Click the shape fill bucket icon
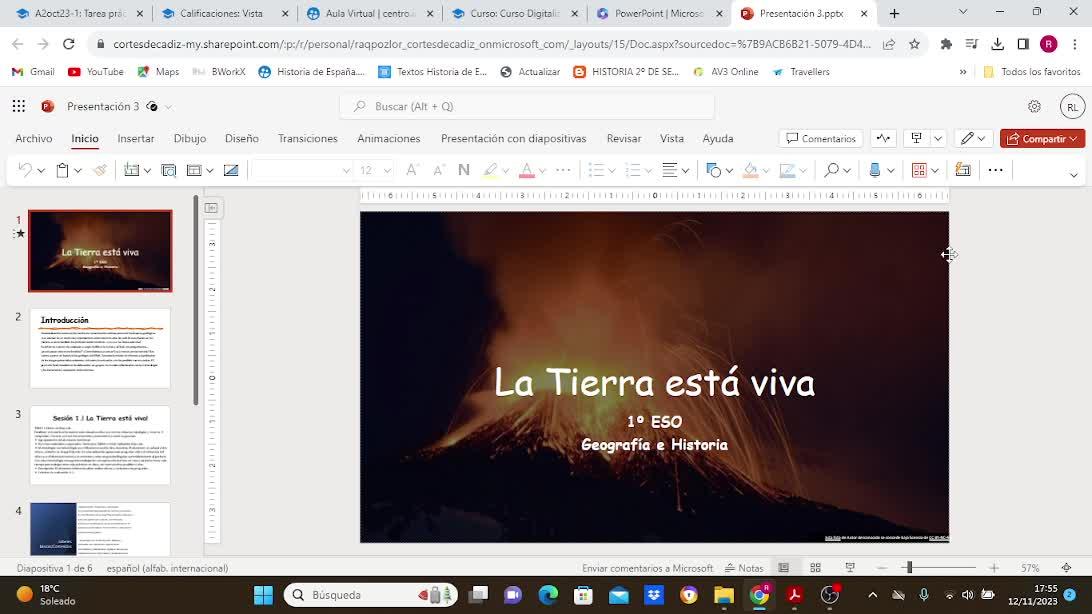The height and width of the screenshot is (614, 1092). pyautogui.click(x=750, y=170)
